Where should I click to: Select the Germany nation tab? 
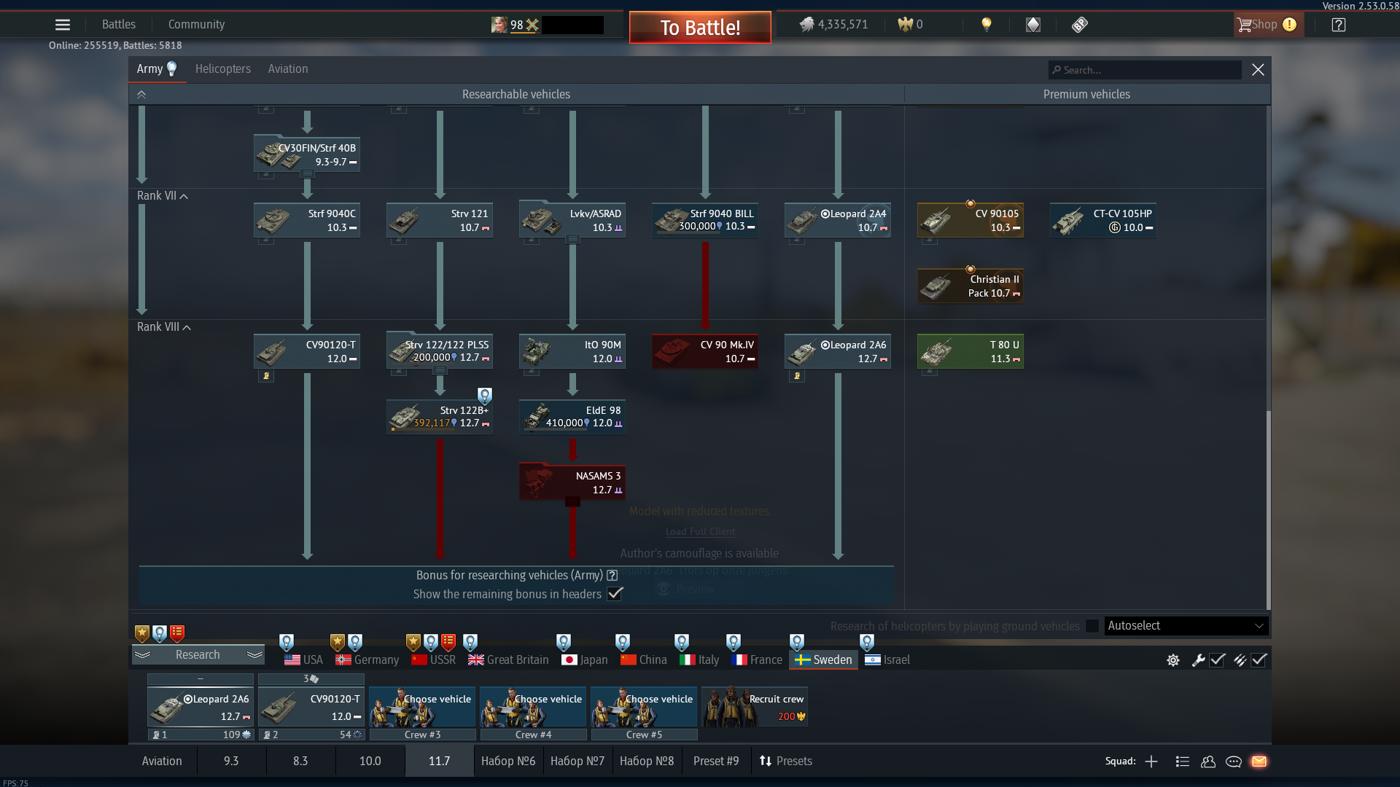tap(367, 660)
